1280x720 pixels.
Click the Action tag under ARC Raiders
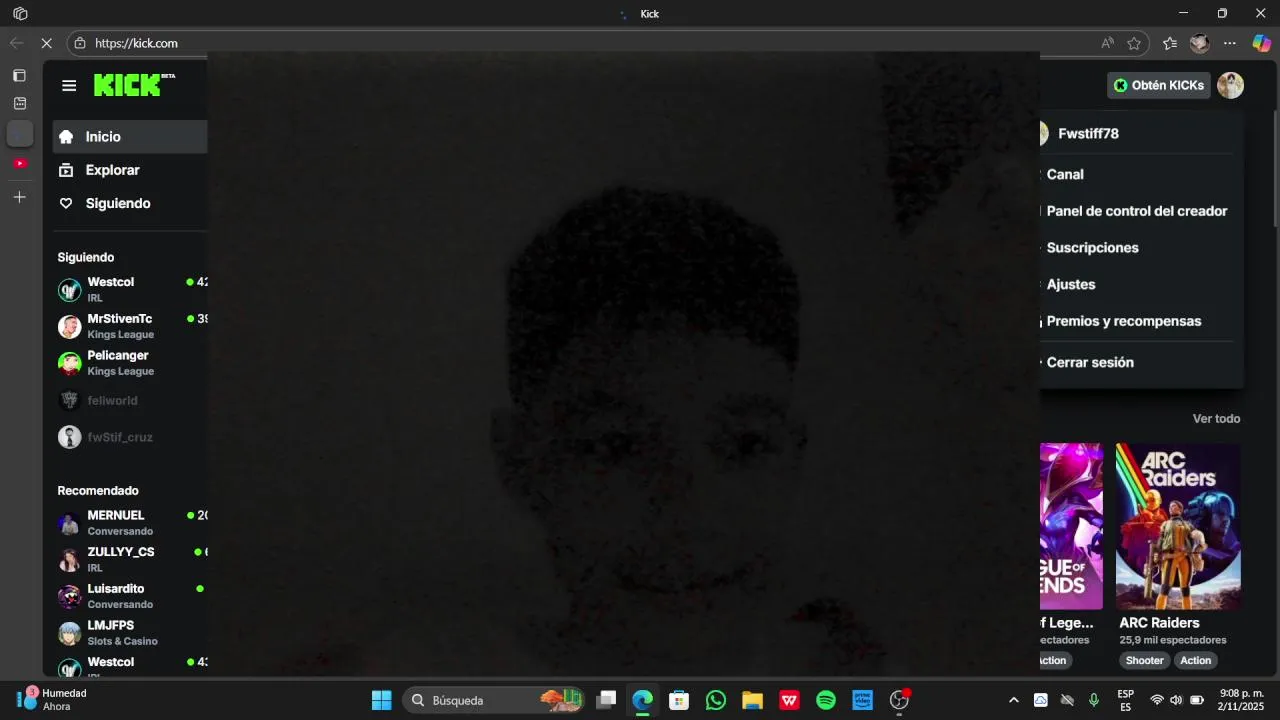[x=1195, y=660]
